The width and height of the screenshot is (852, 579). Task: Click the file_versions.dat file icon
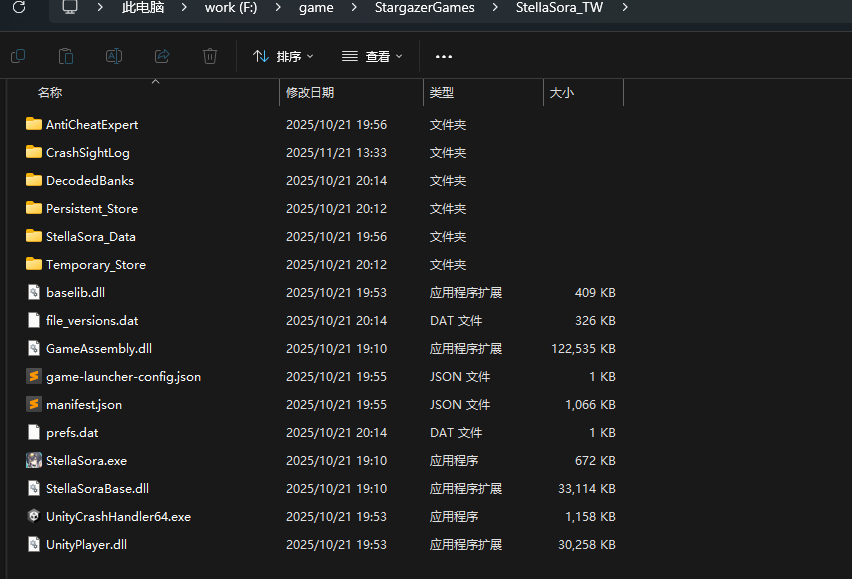(x=34, y=320)
